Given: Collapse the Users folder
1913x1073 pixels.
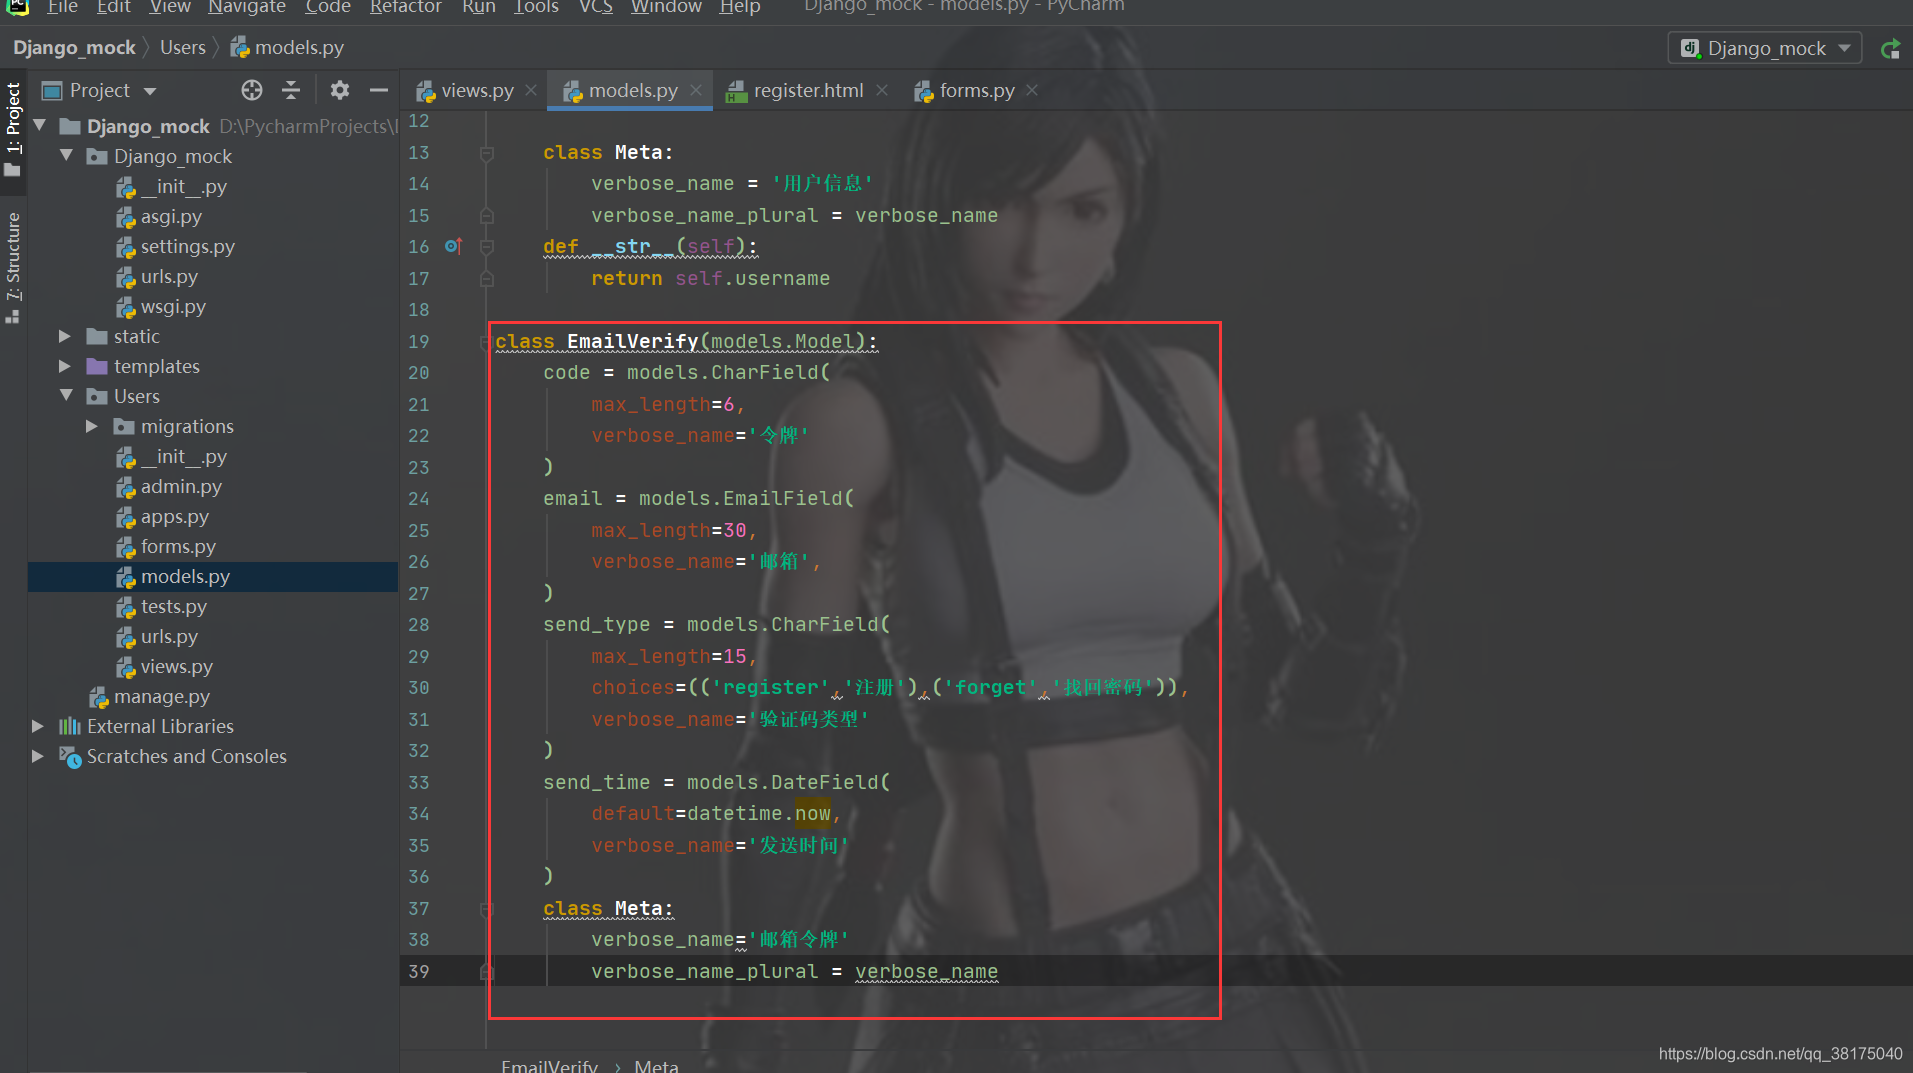Looking at the screenshot, I should click(x=66, y=396).
